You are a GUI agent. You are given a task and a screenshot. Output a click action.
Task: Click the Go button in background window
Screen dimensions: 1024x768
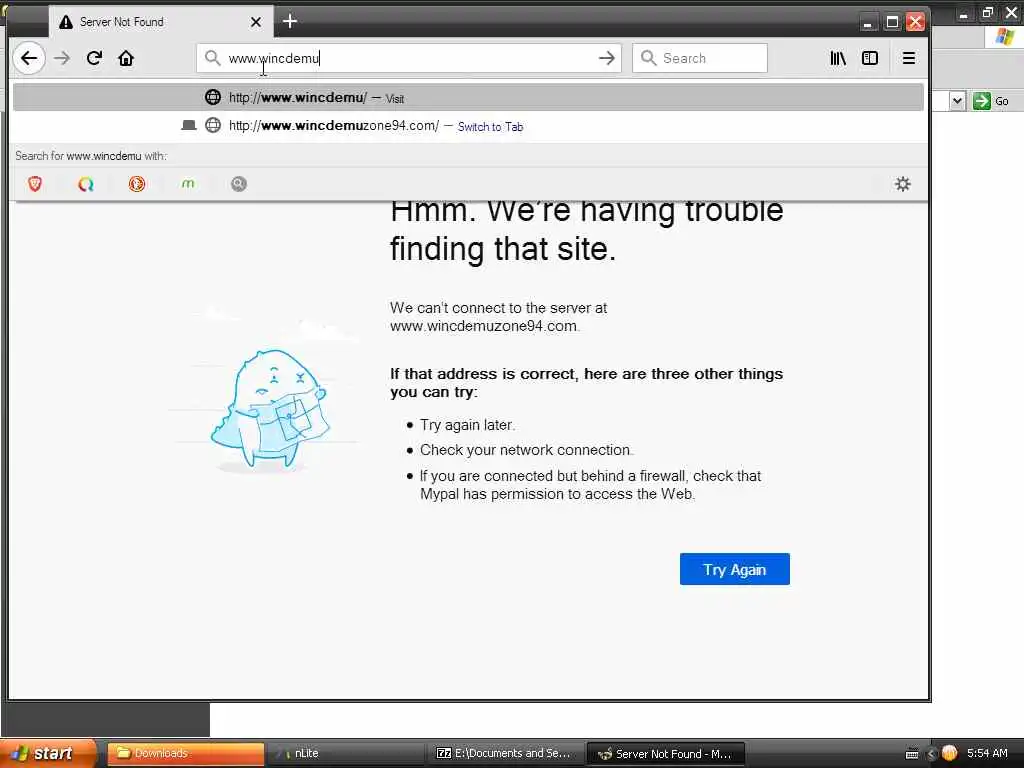(x=991, y=101)
